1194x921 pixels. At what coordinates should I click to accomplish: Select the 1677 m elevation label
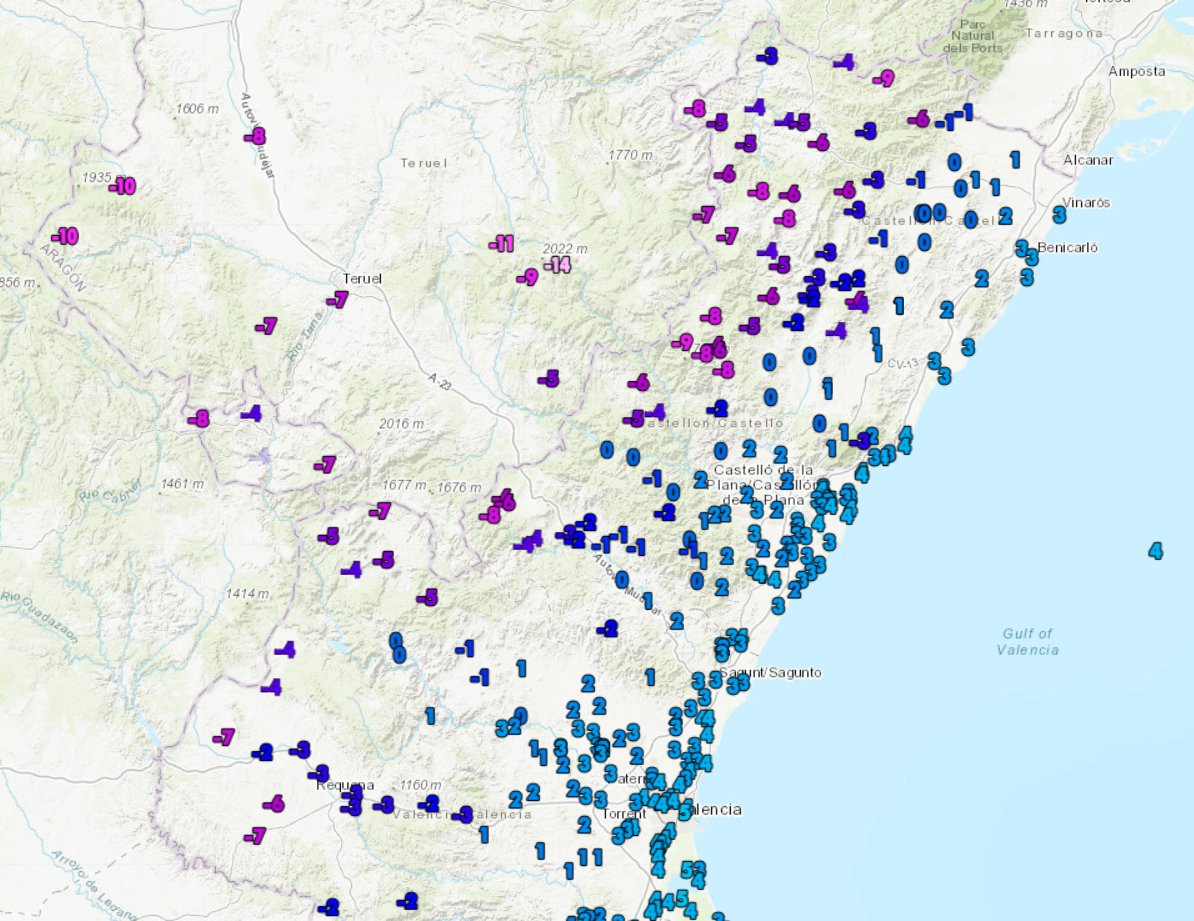click(404, 485)
